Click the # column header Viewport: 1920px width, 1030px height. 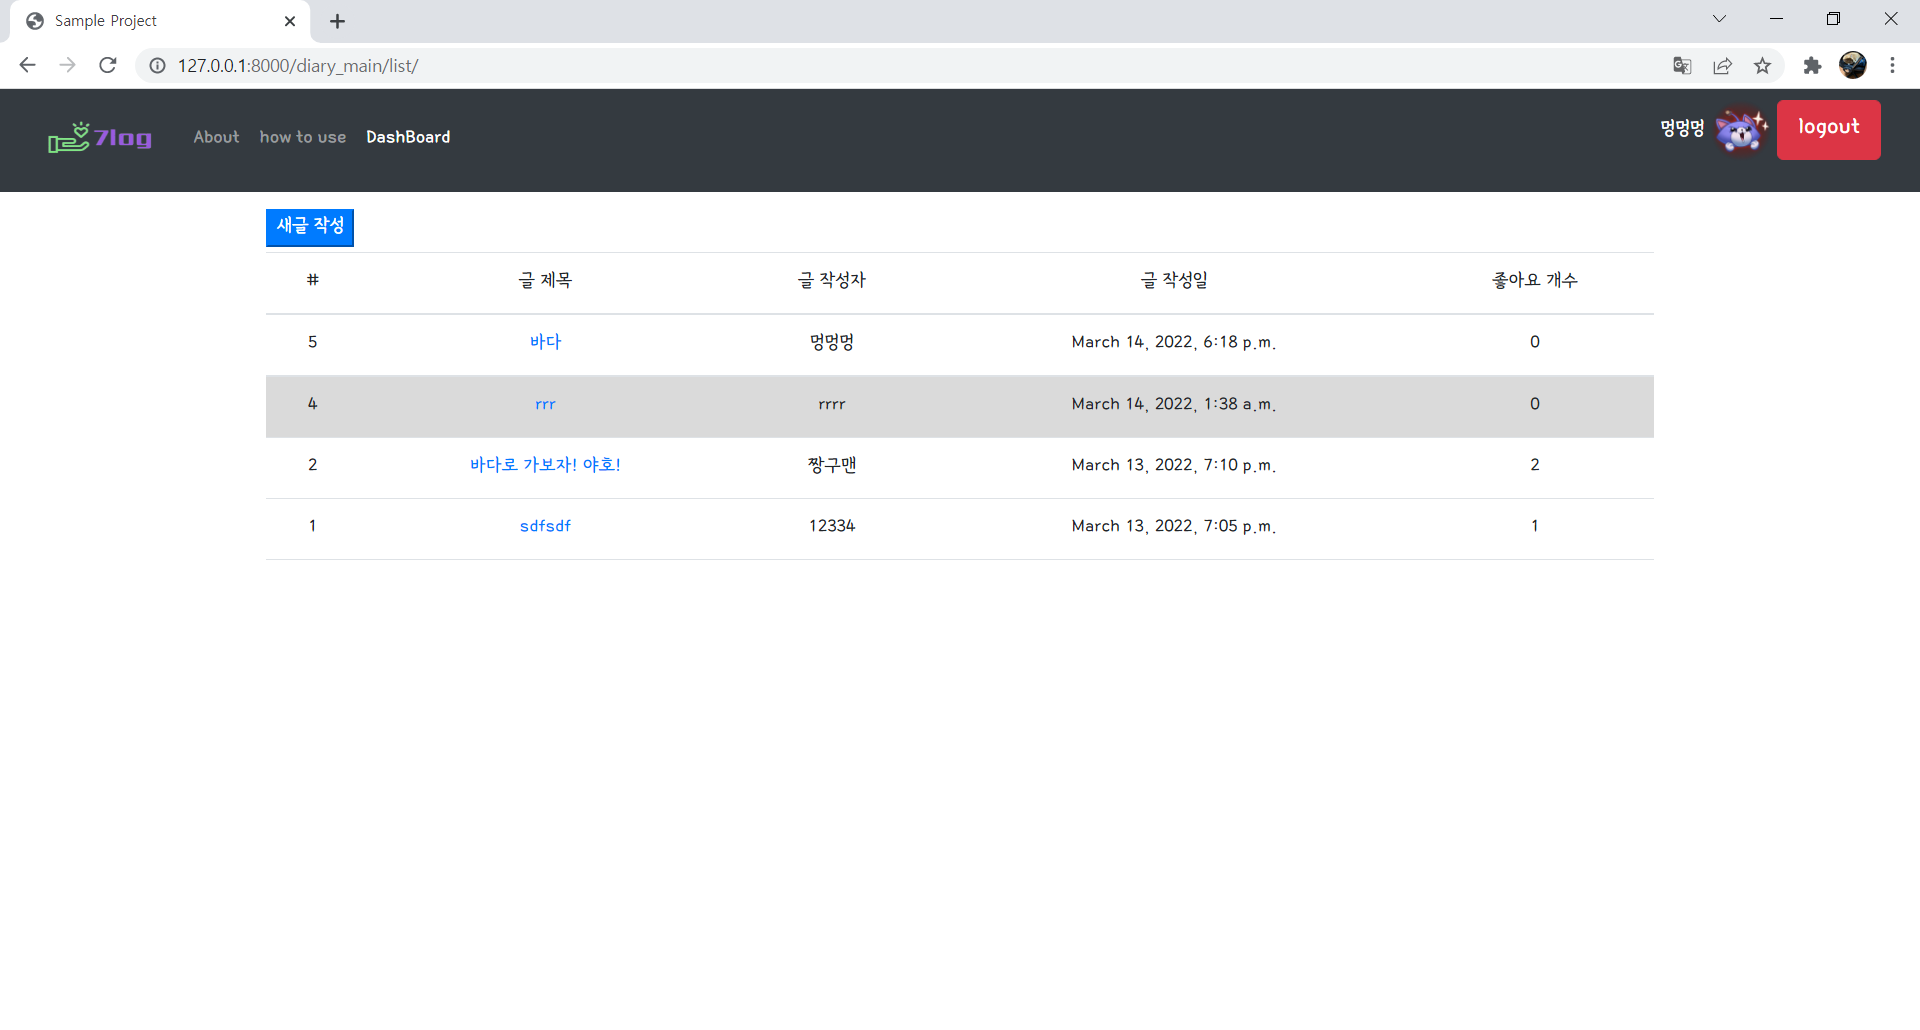pyautogui.click(x=313, y=280)
